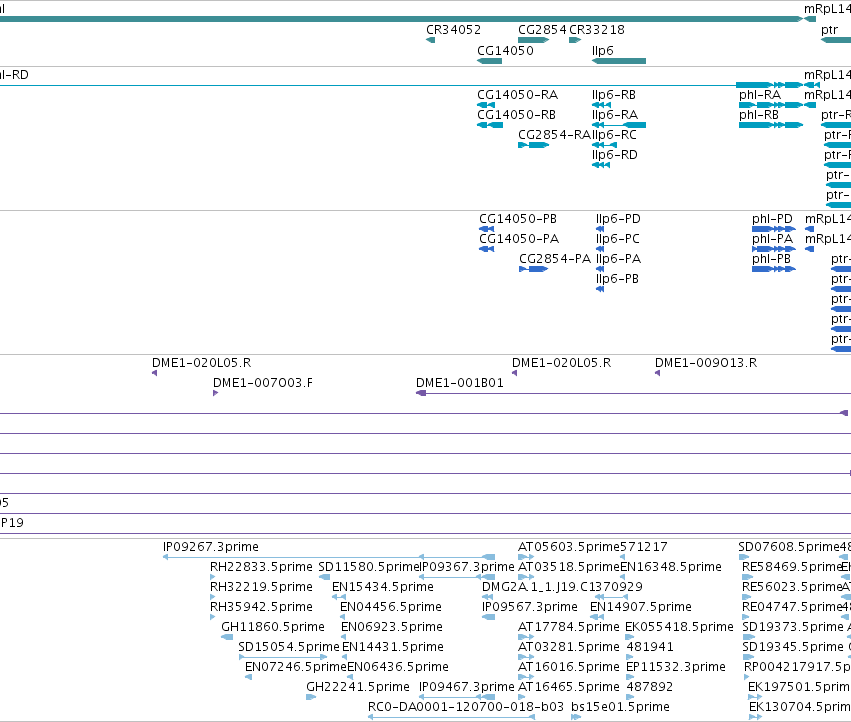
Task: Select the phl-RA transcript label
Action: coord(760,95)
